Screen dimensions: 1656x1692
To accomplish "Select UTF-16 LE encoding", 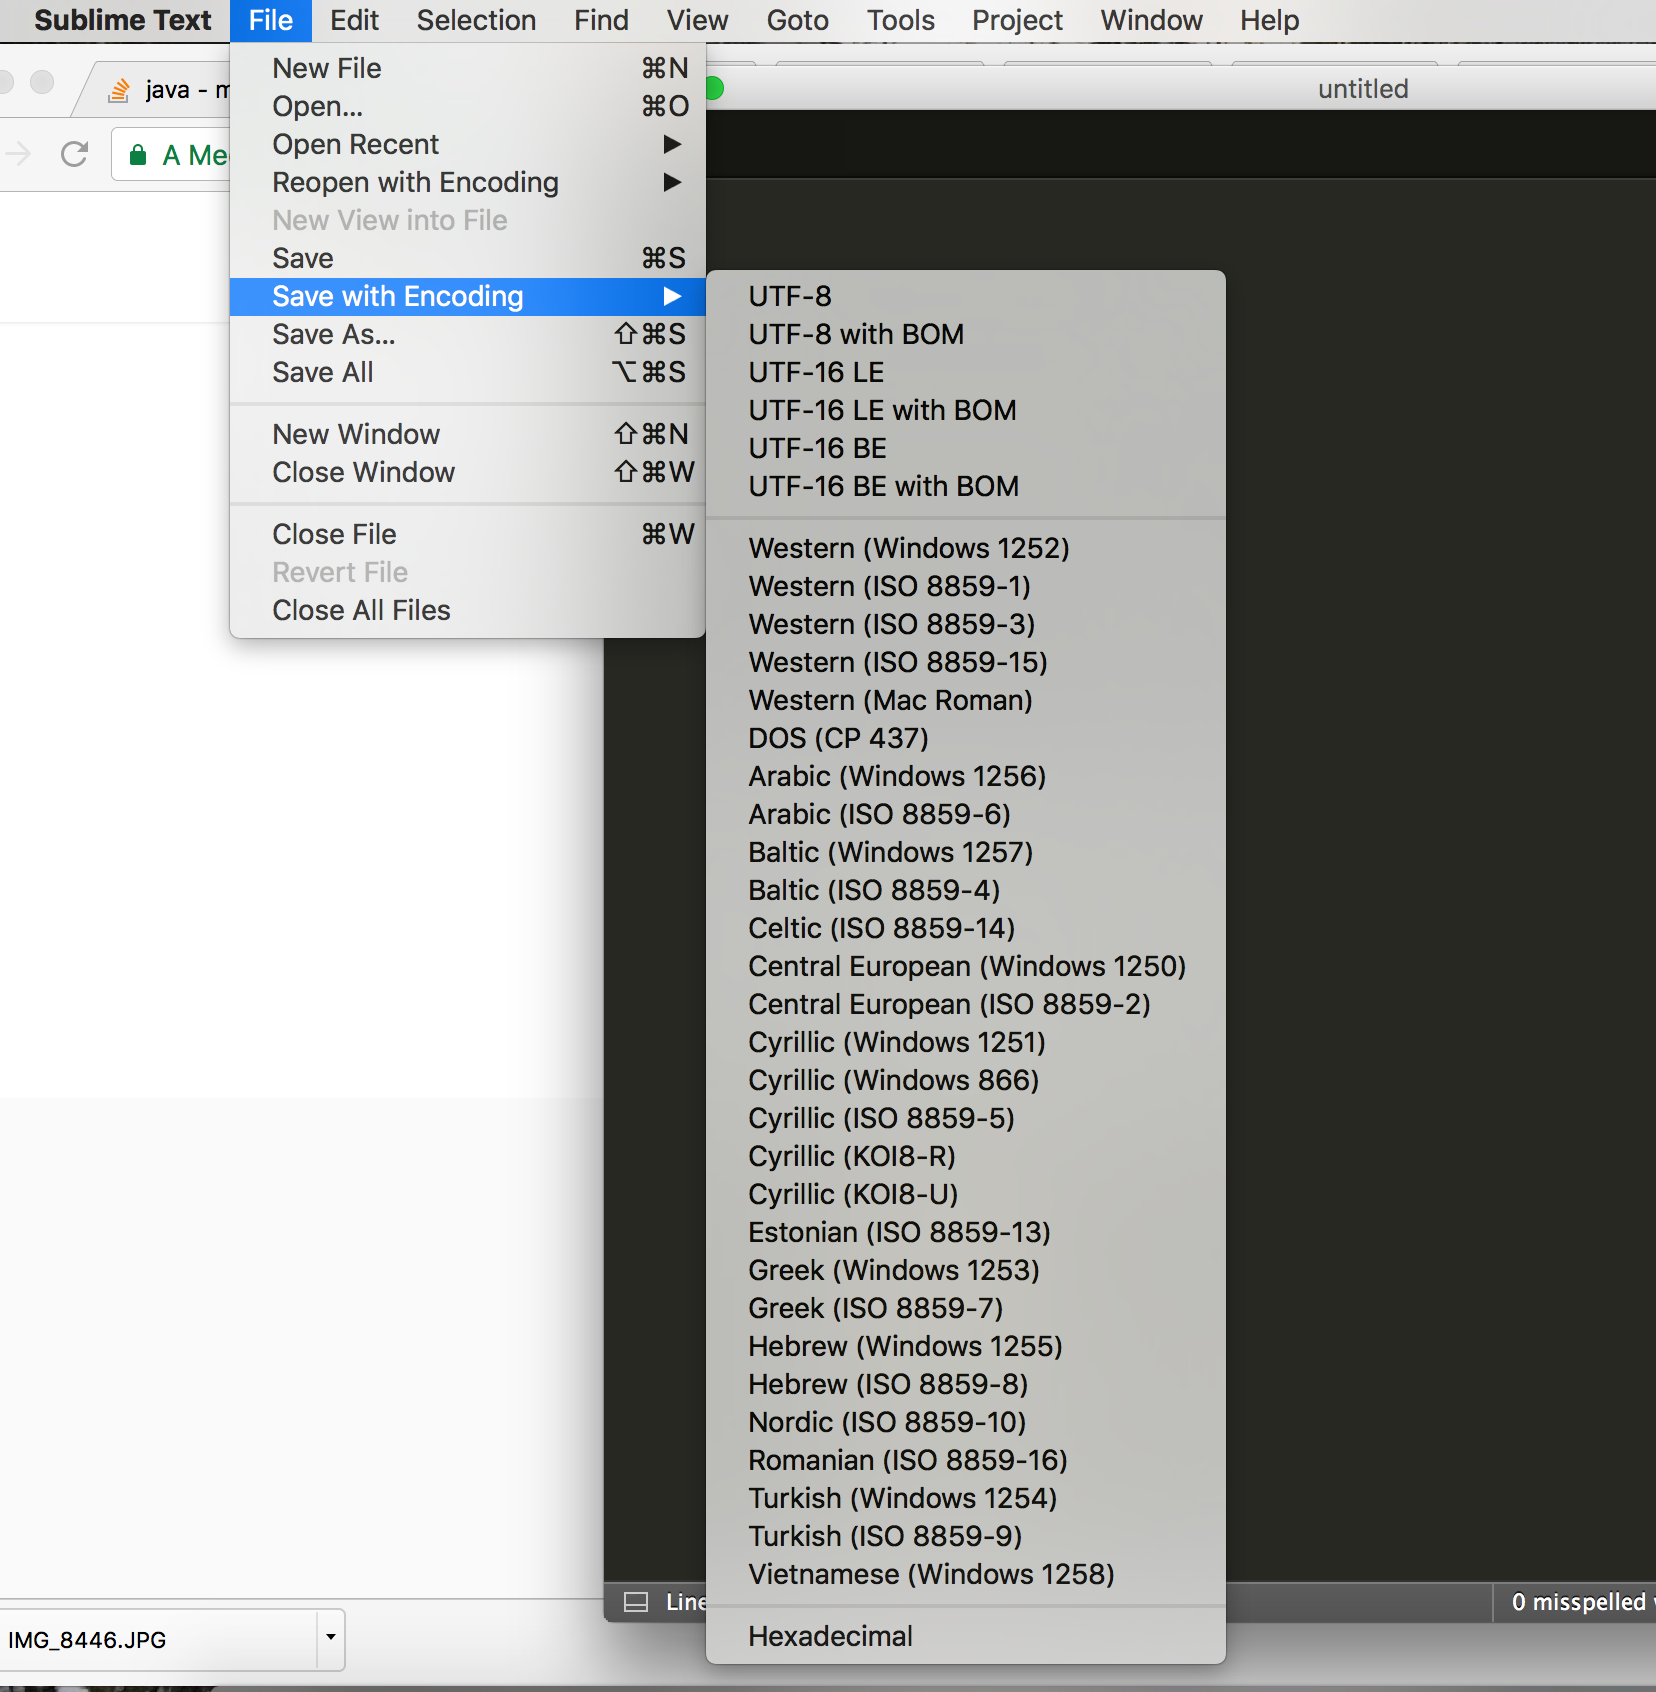I will (966, 372).
